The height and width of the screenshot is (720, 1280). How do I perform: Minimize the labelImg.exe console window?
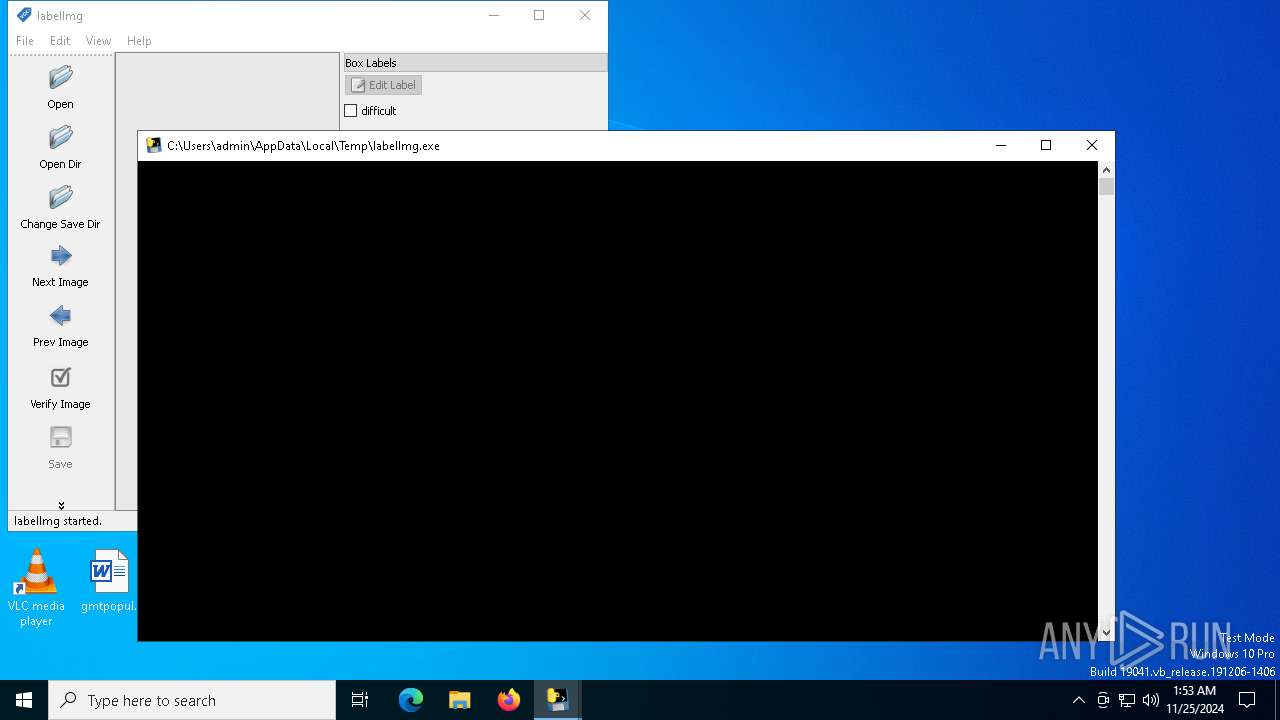(x=1000, y=145)
